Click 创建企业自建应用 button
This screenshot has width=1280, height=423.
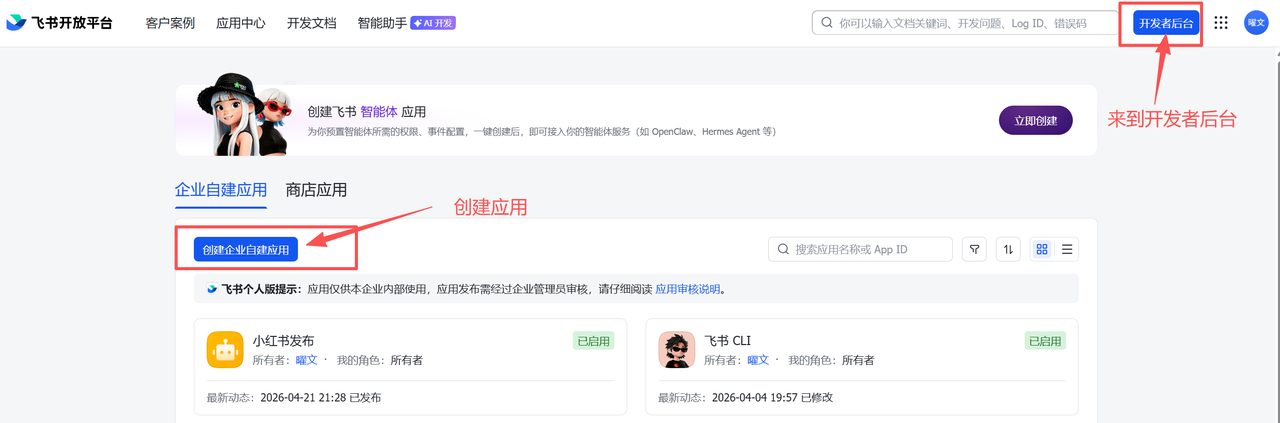pyautogui.click(x=246, y=249)
